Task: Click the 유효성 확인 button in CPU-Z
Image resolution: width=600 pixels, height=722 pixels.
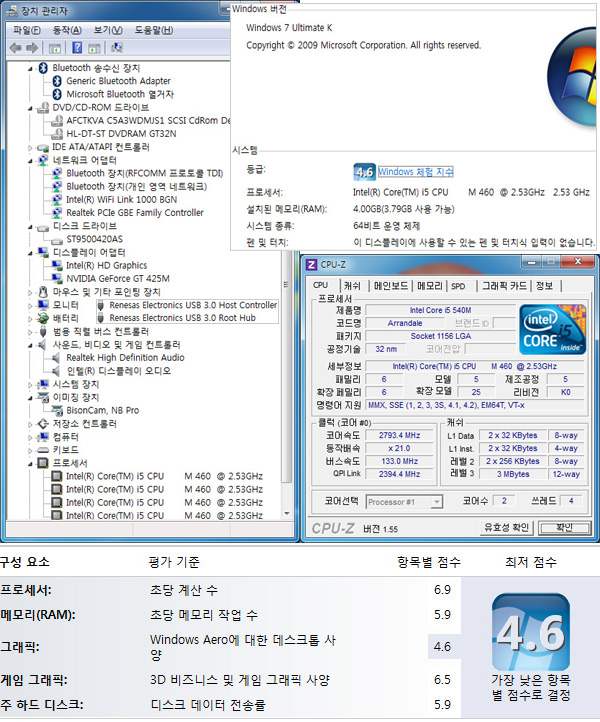Action: point(506,528)
